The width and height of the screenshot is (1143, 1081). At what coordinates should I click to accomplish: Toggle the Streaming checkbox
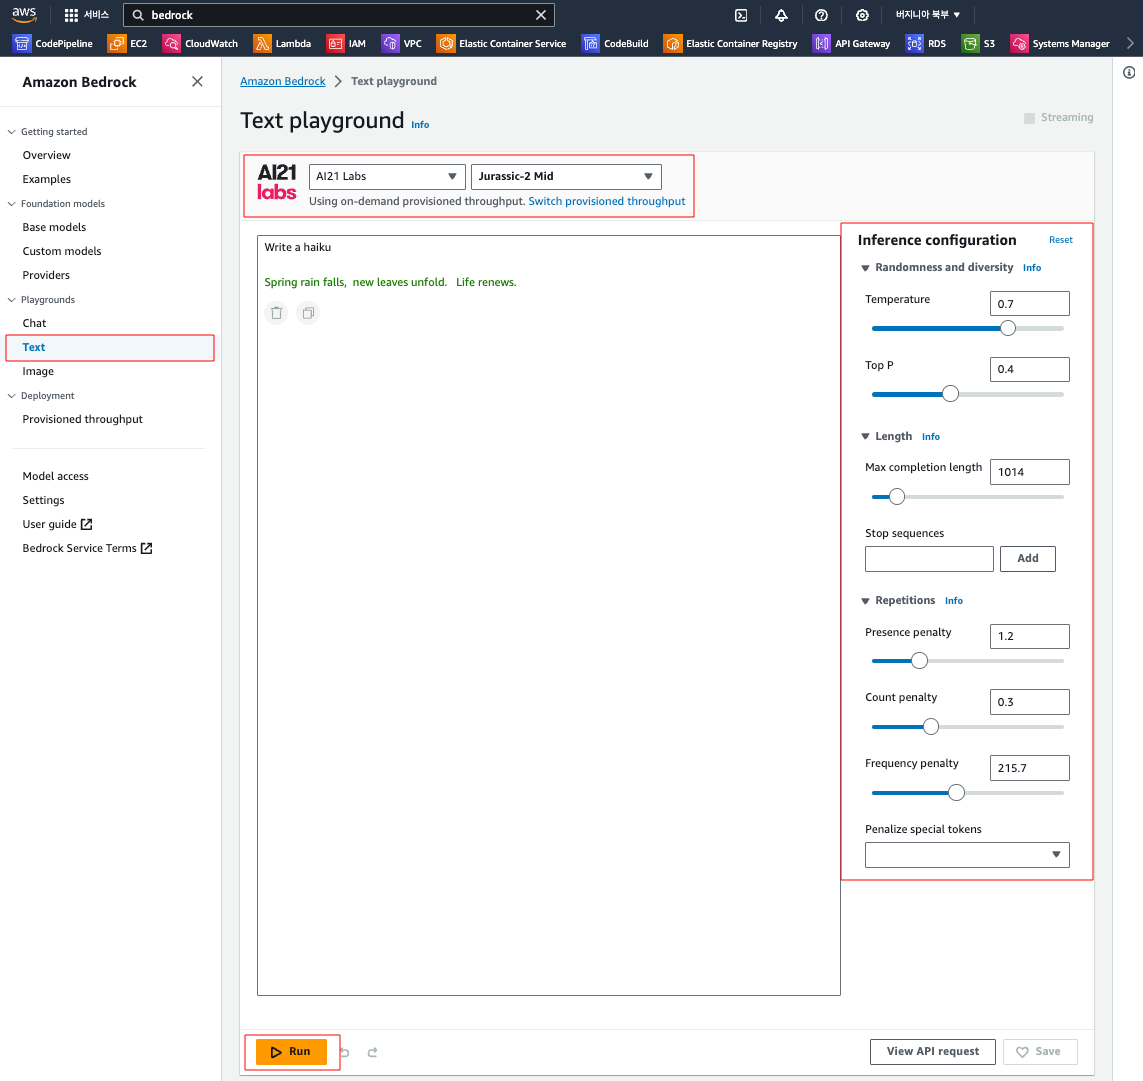click(x=1029, y=118)
